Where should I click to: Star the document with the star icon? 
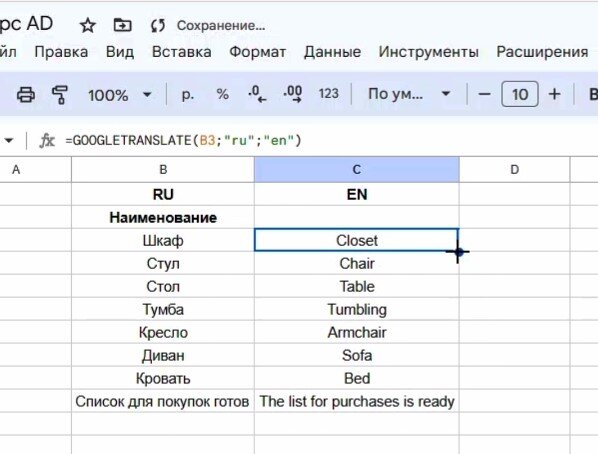(x=88, y=26)
